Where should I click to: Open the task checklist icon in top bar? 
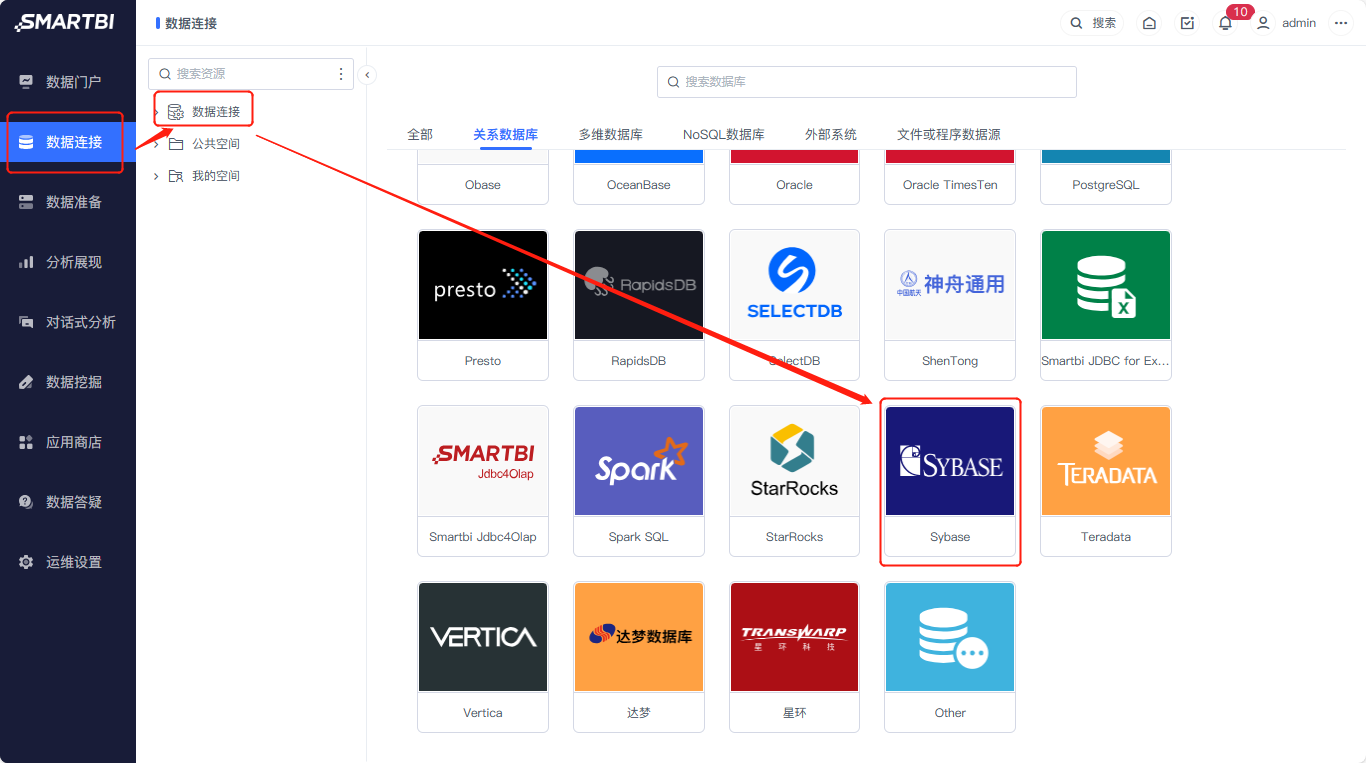(1187, 23)
